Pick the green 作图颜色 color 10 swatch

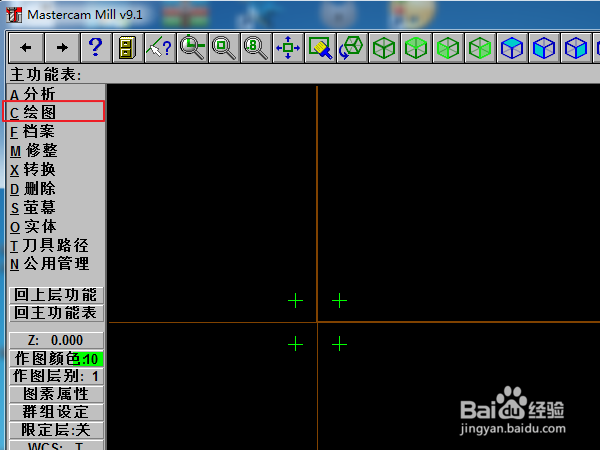pos(88,359)
